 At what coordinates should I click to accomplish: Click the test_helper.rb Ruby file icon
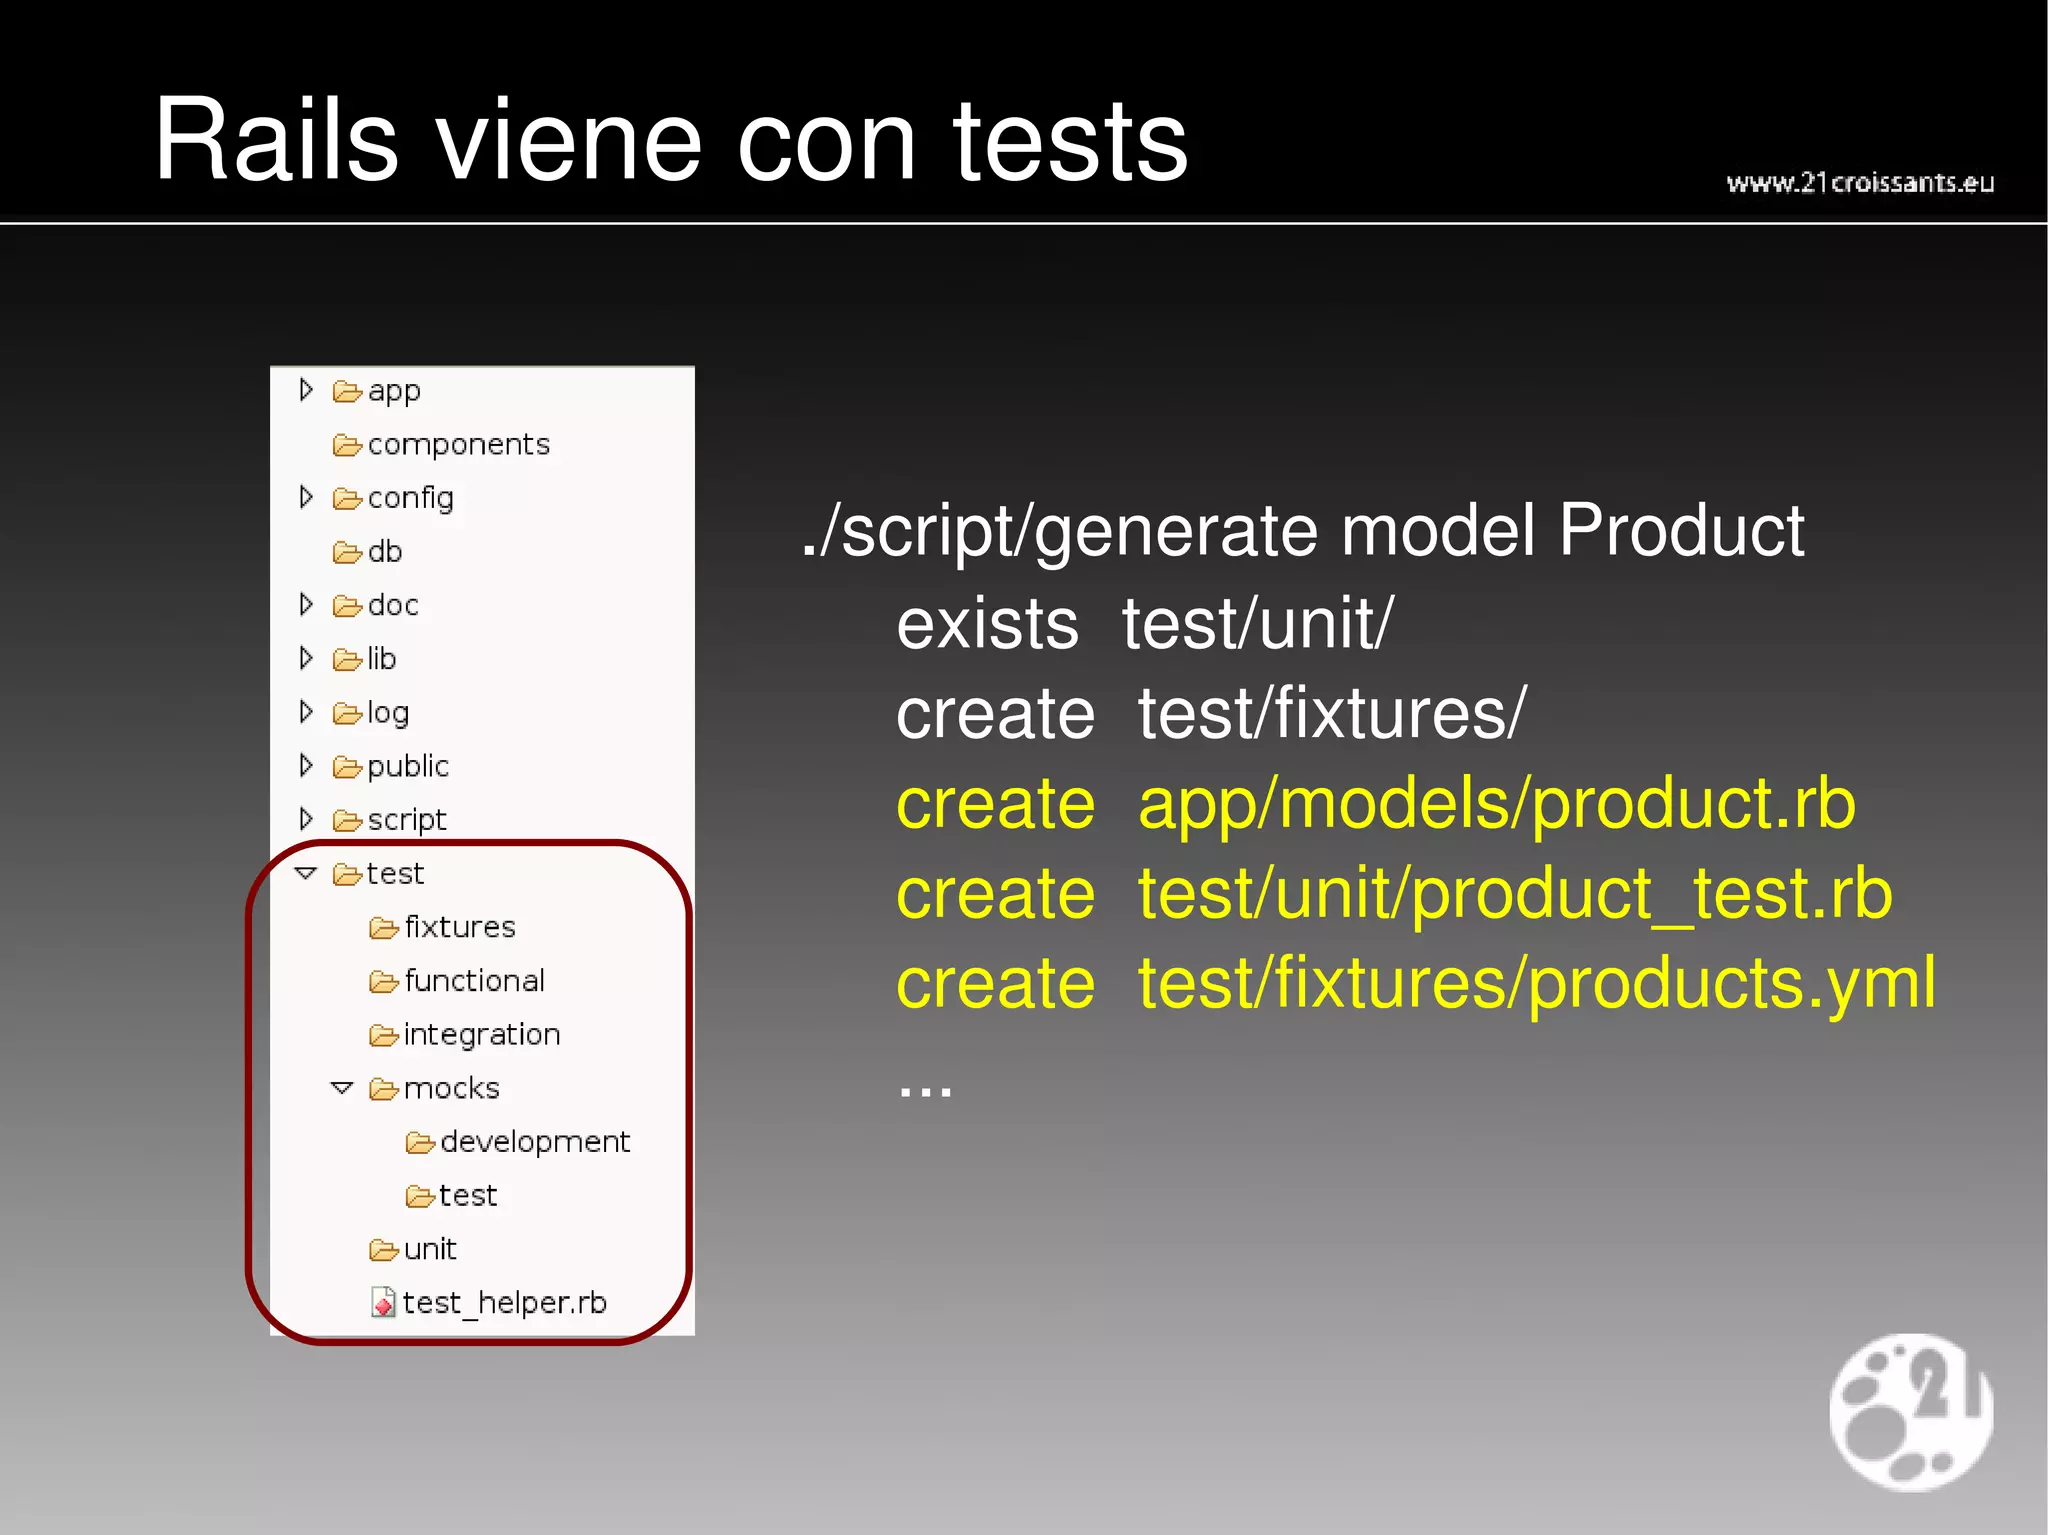[383, 1302]
